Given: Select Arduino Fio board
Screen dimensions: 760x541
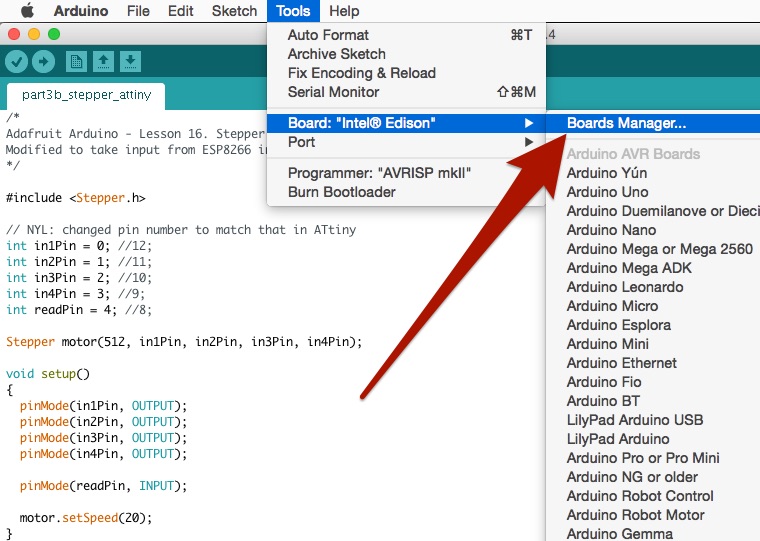Looking at the screenshot, I should coord(653,382).
